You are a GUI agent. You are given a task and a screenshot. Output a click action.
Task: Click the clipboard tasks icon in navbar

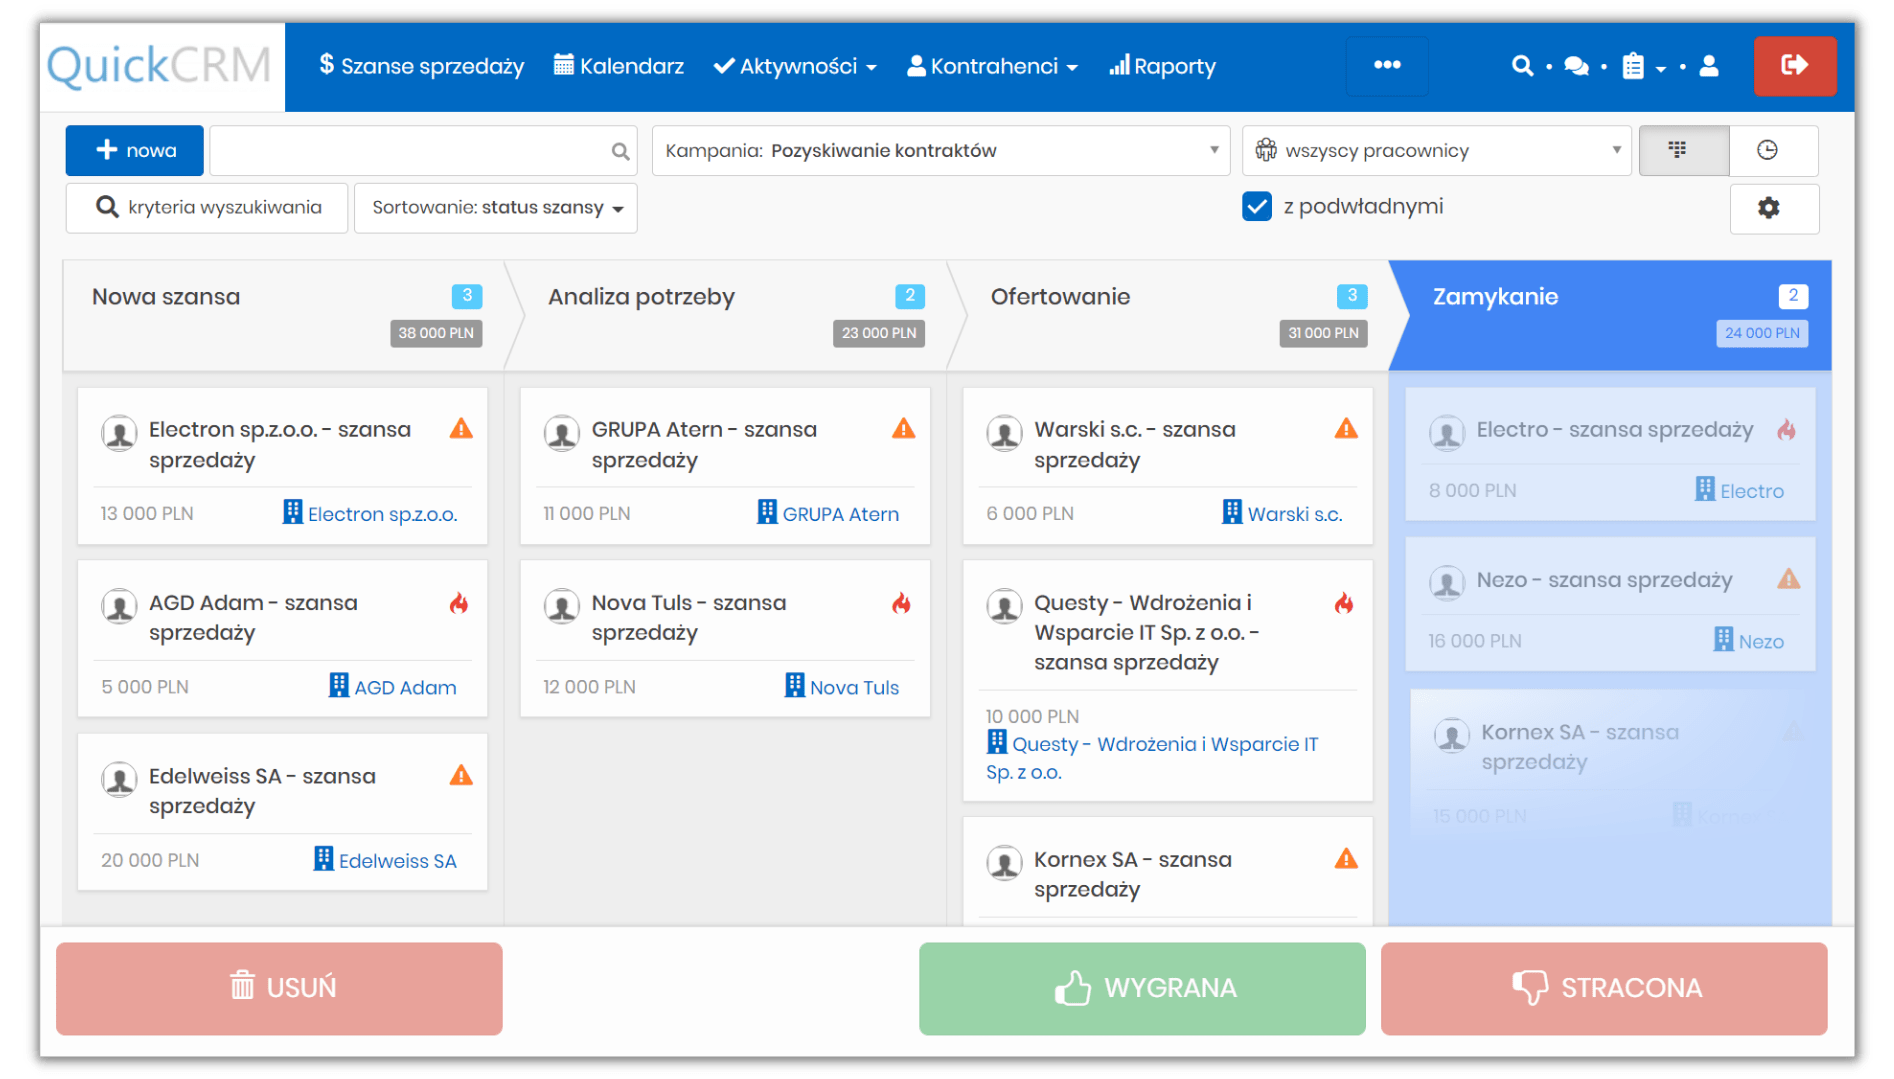click(1634, 66)
